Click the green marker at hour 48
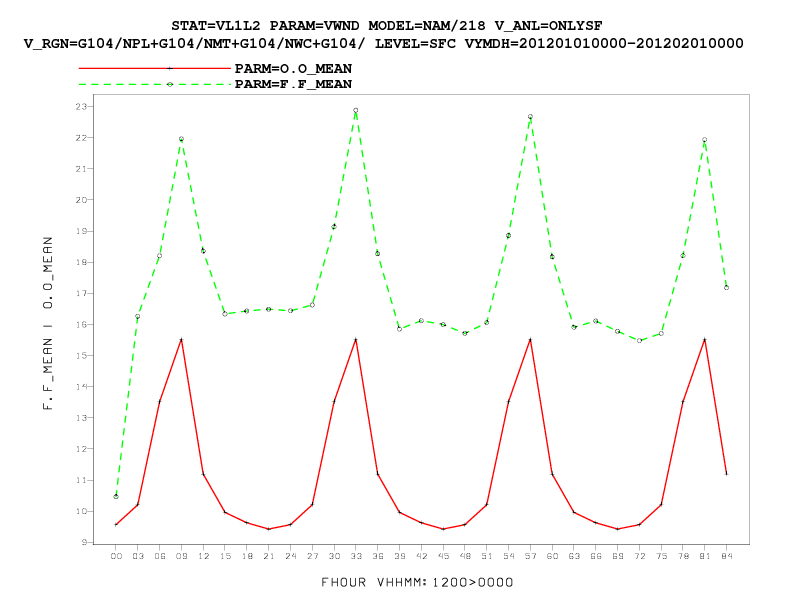This screenshot has width=792, height=612. click(465, 333)
